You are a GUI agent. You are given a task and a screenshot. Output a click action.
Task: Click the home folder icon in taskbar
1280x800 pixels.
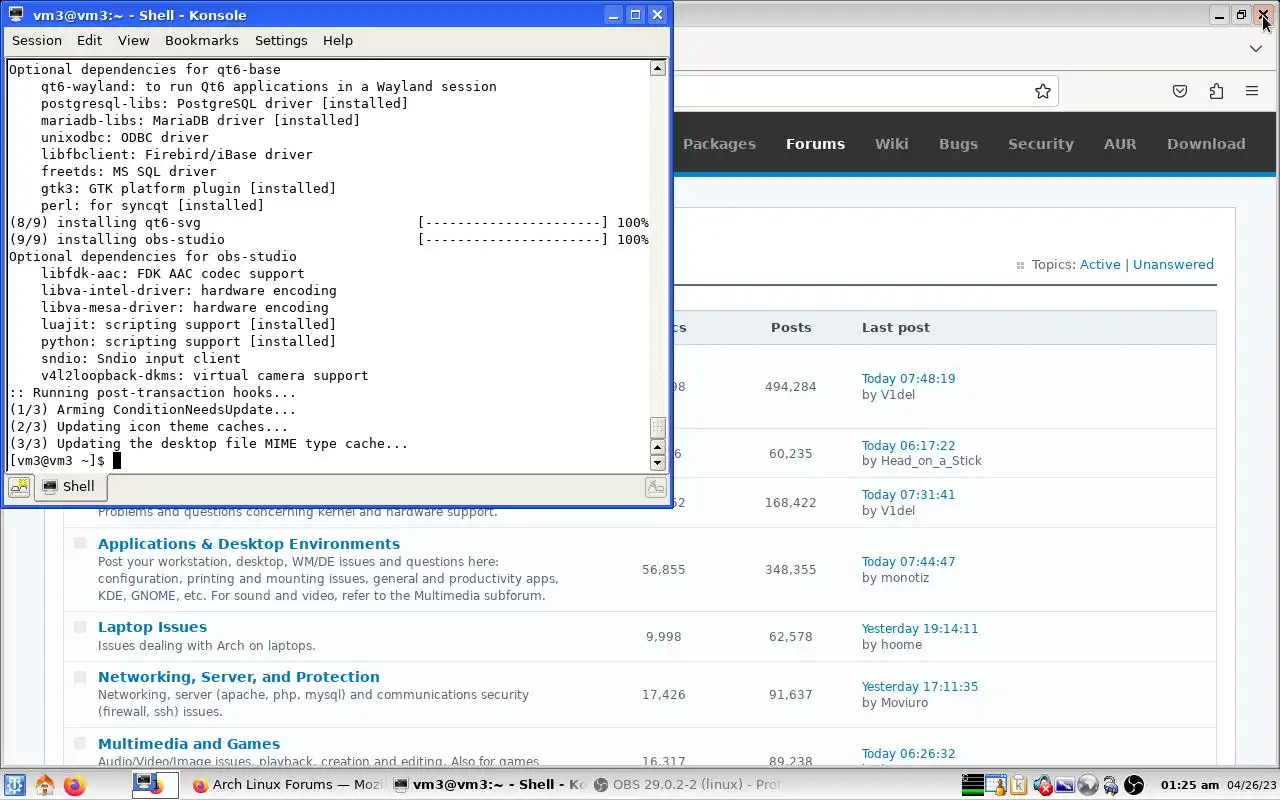click(x=45, y=785)
